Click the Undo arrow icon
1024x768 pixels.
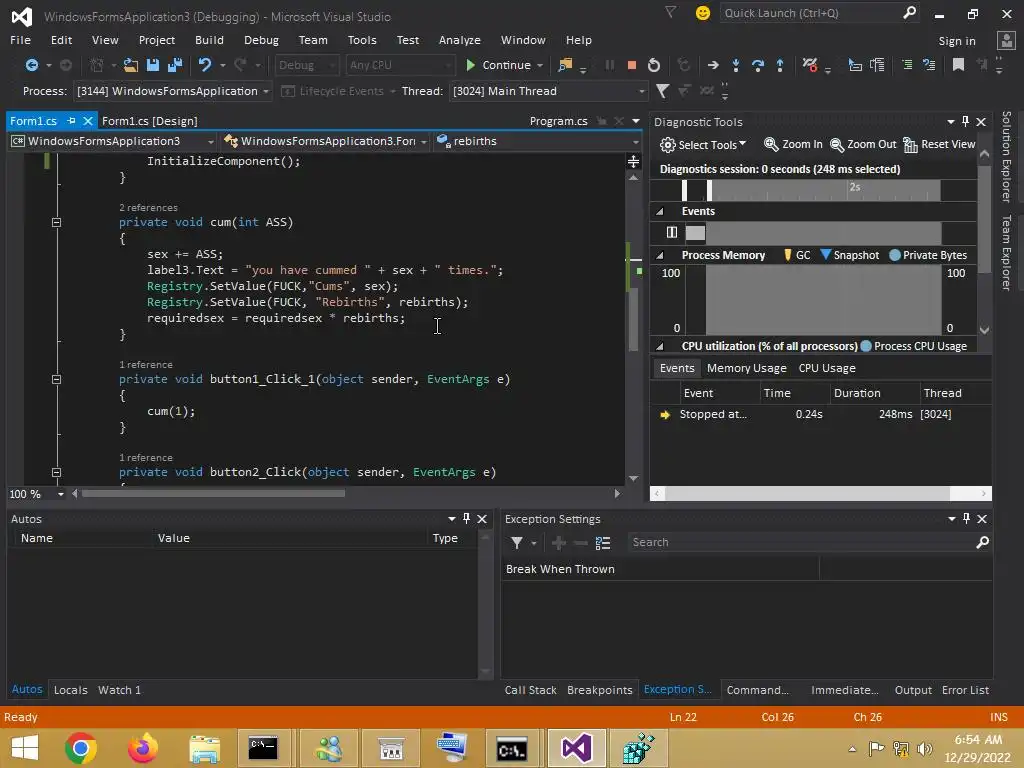[x=204, y=65]
